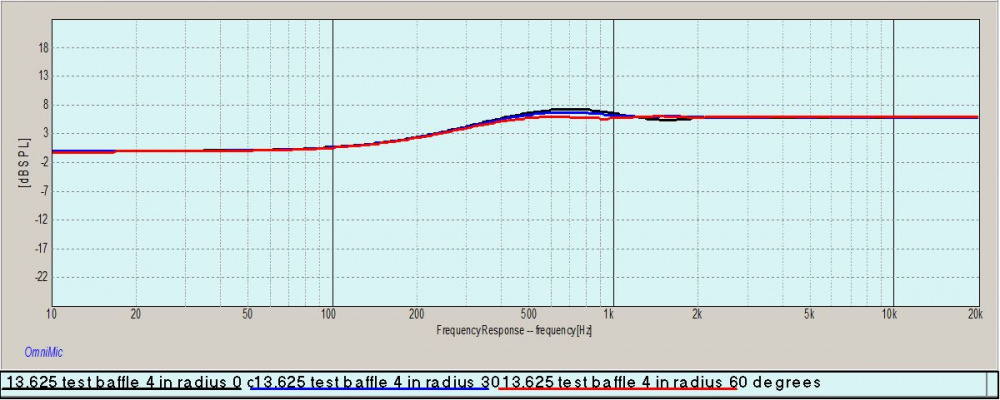Viewport: 1000px width, 400px height.
Task: Click the small empty box right of legend
Action: [x=991, y=382]
